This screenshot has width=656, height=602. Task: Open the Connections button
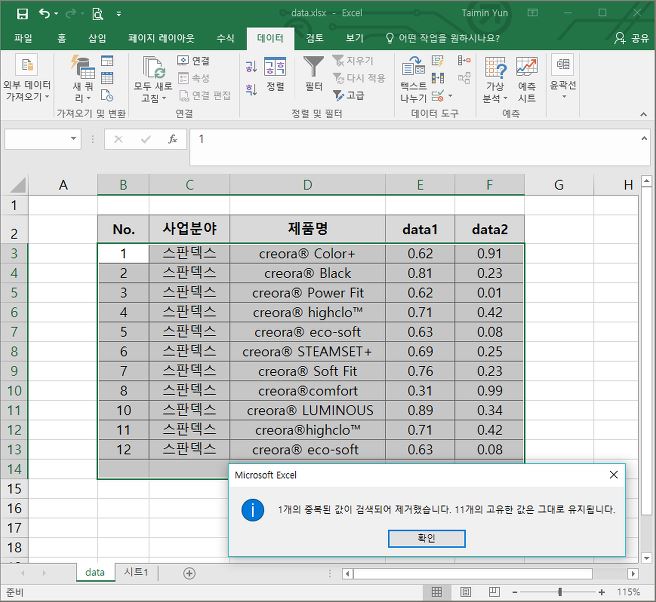tap(193, 61)
